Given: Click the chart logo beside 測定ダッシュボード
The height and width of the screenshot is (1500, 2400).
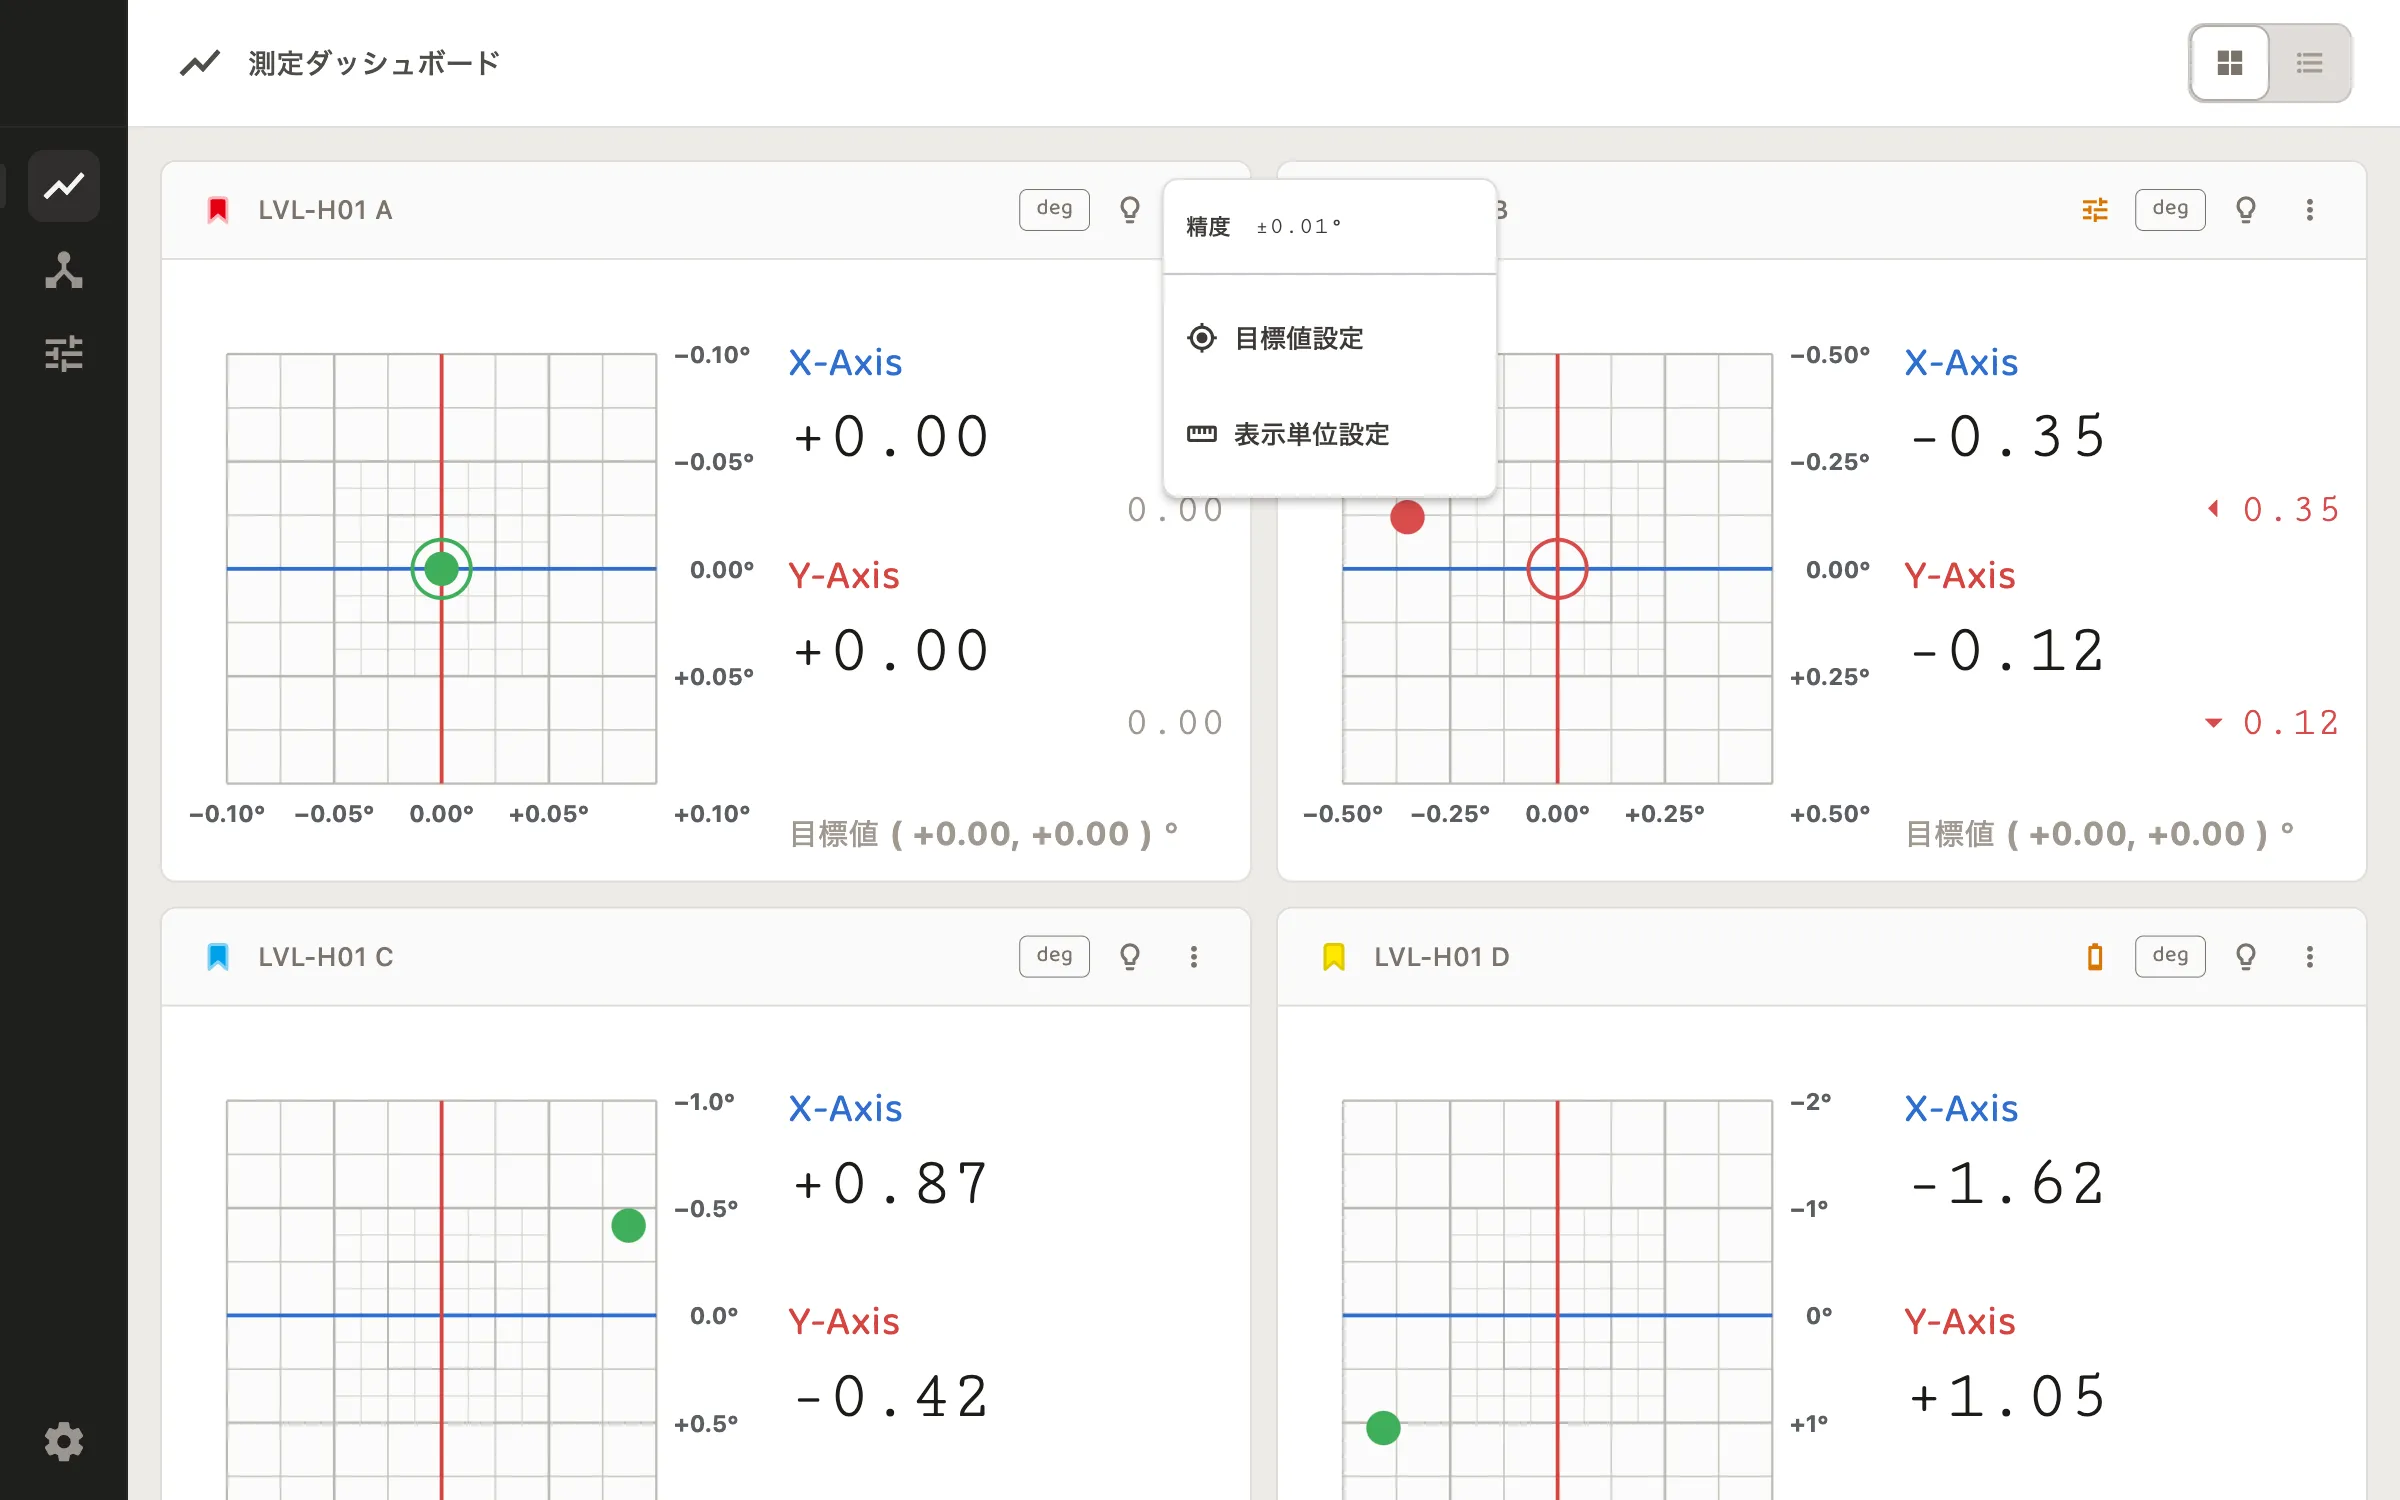Looking at the screenshot, I should (x=200, y=63).
